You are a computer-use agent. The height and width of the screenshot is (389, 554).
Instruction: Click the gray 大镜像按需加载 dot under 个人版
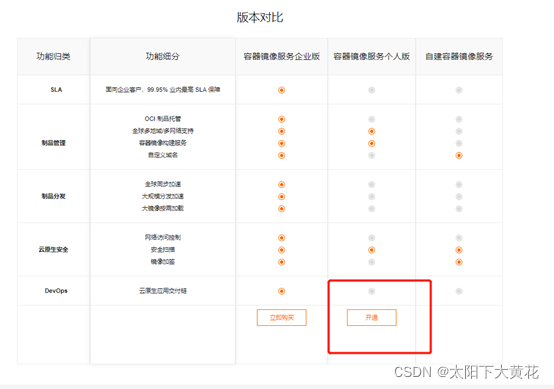tap(371, 209)
